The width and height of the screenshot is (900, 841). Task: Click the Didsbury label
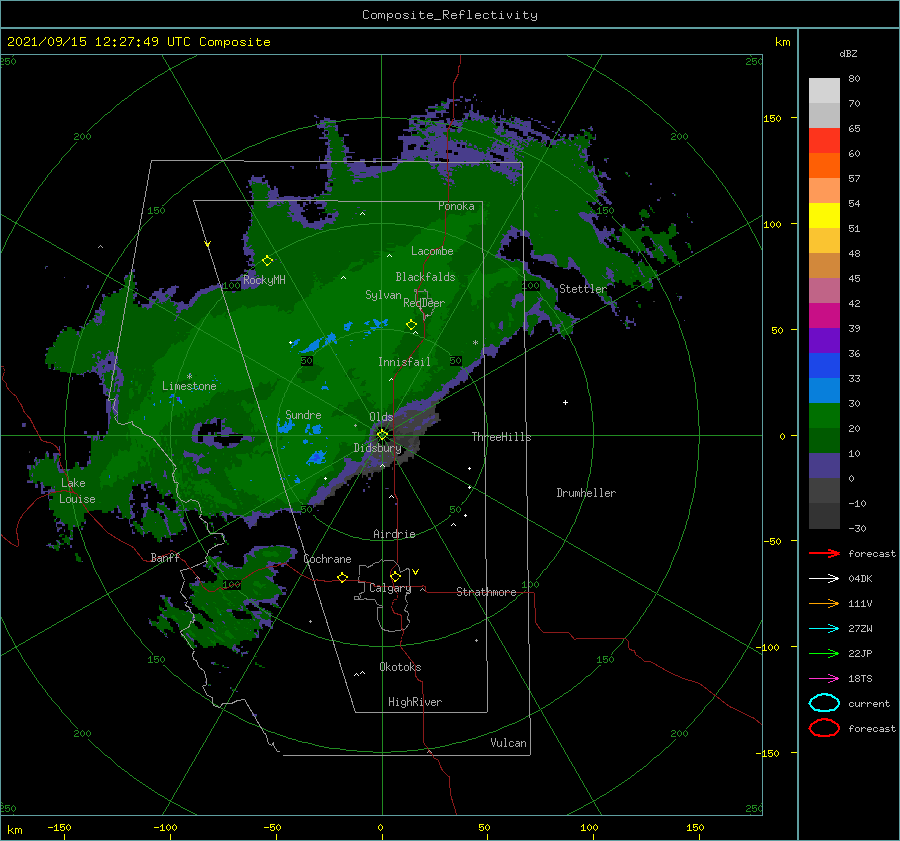click(378, 448)
